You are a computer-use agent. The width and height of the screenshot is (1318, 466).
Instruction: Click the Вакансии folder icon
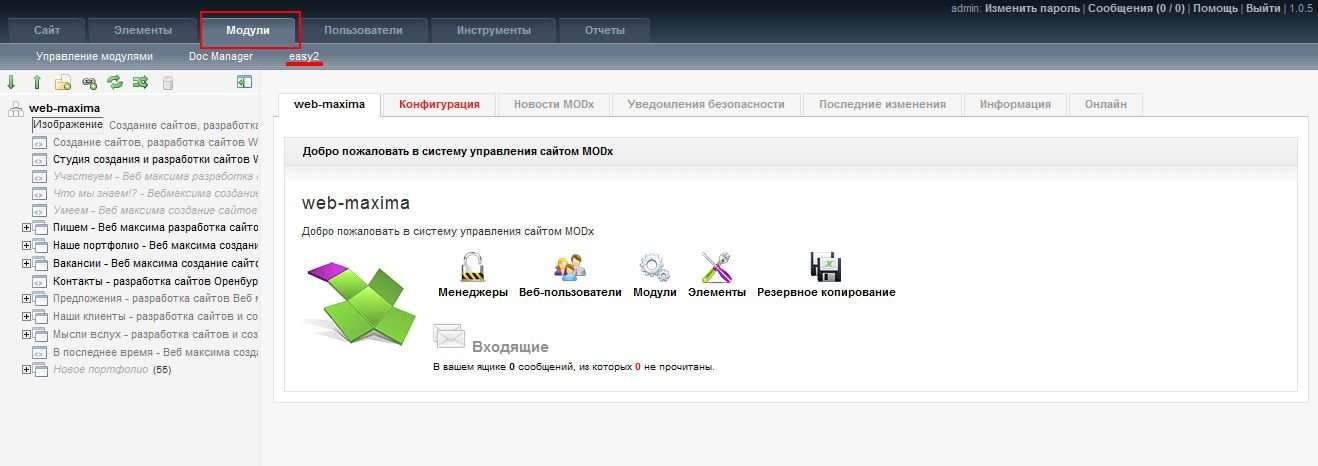coord(41,264)
